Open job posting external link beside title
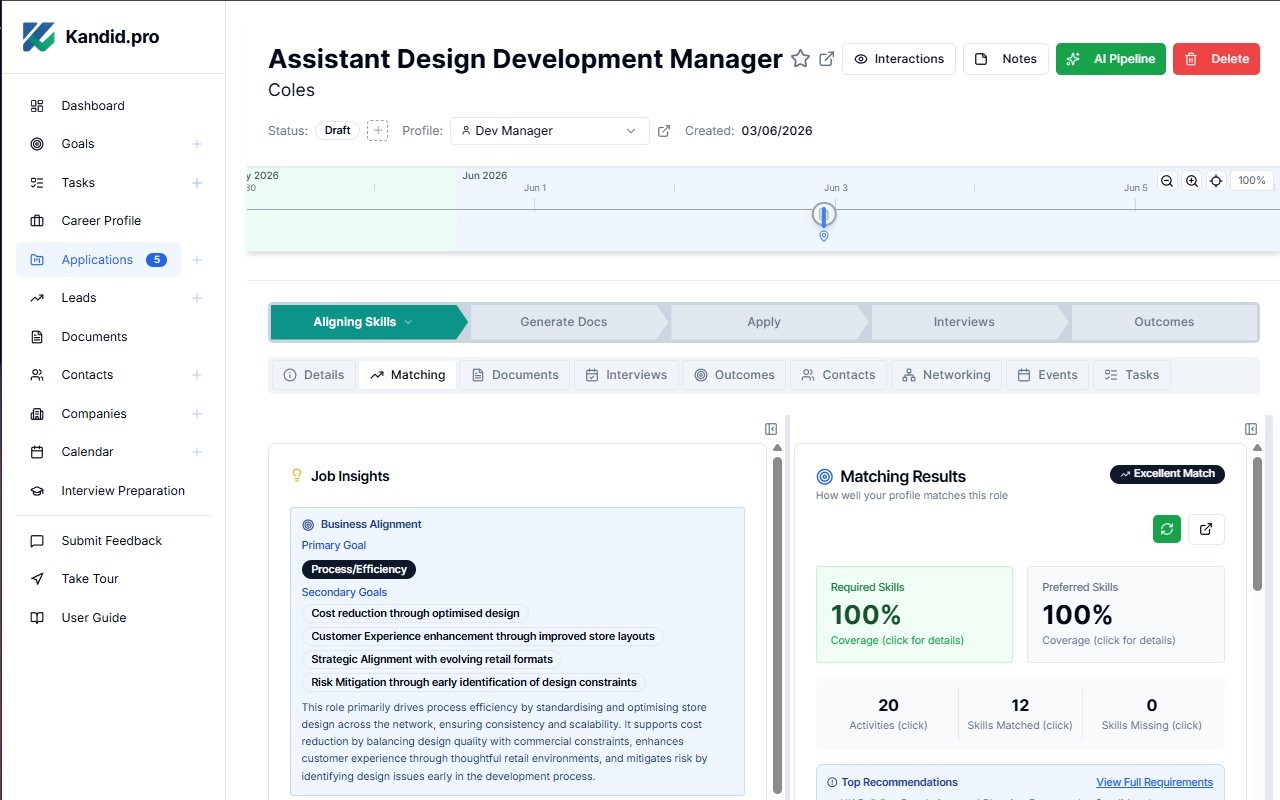Image resolution: width=1280 pixels, height=800 pixels. 827,59
